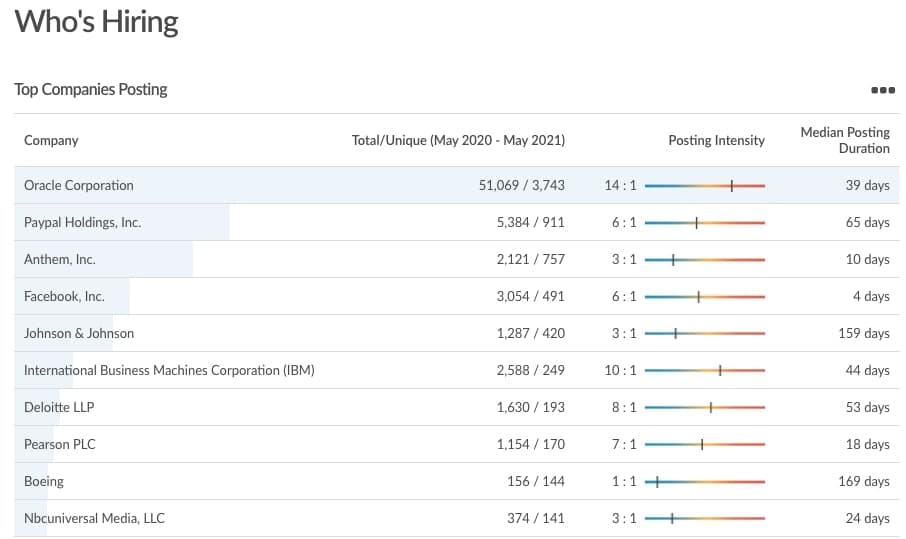
Task: Click the Median Posting Duration header
Action: pos(845,140)
